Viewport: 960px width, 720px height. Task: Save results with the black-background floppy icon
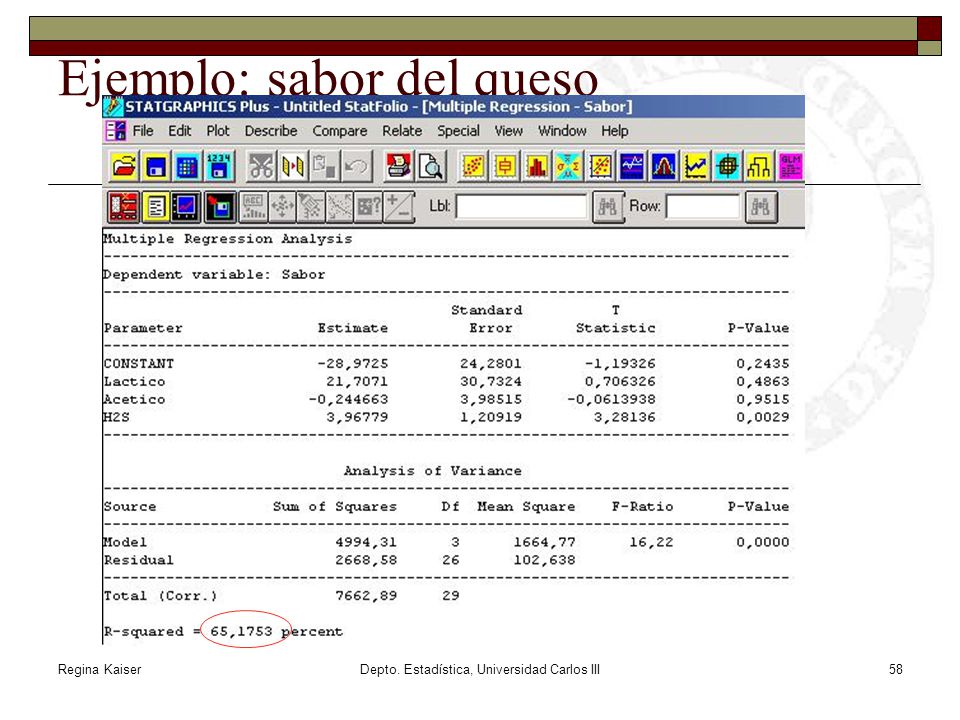(x=220, y=207)
